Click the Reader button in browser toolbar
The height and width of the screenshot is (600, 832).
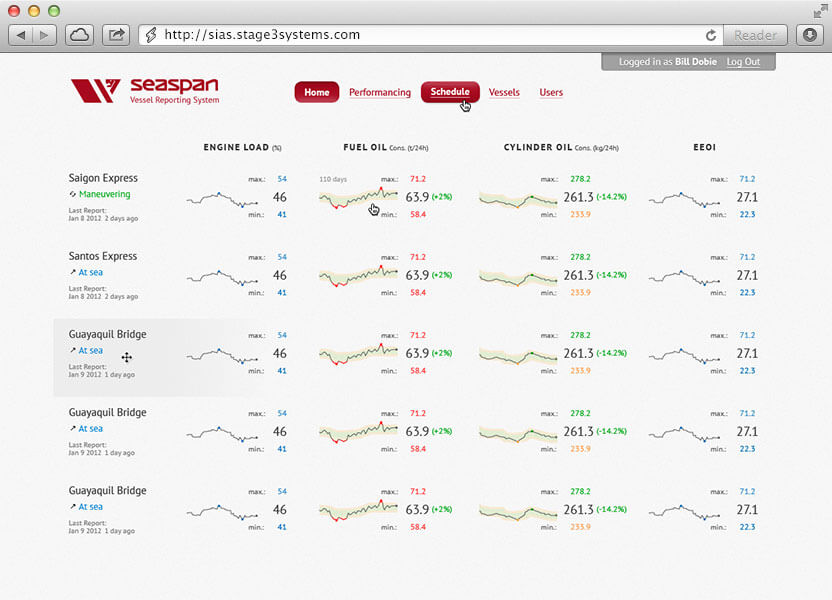(x=756, y=34)
